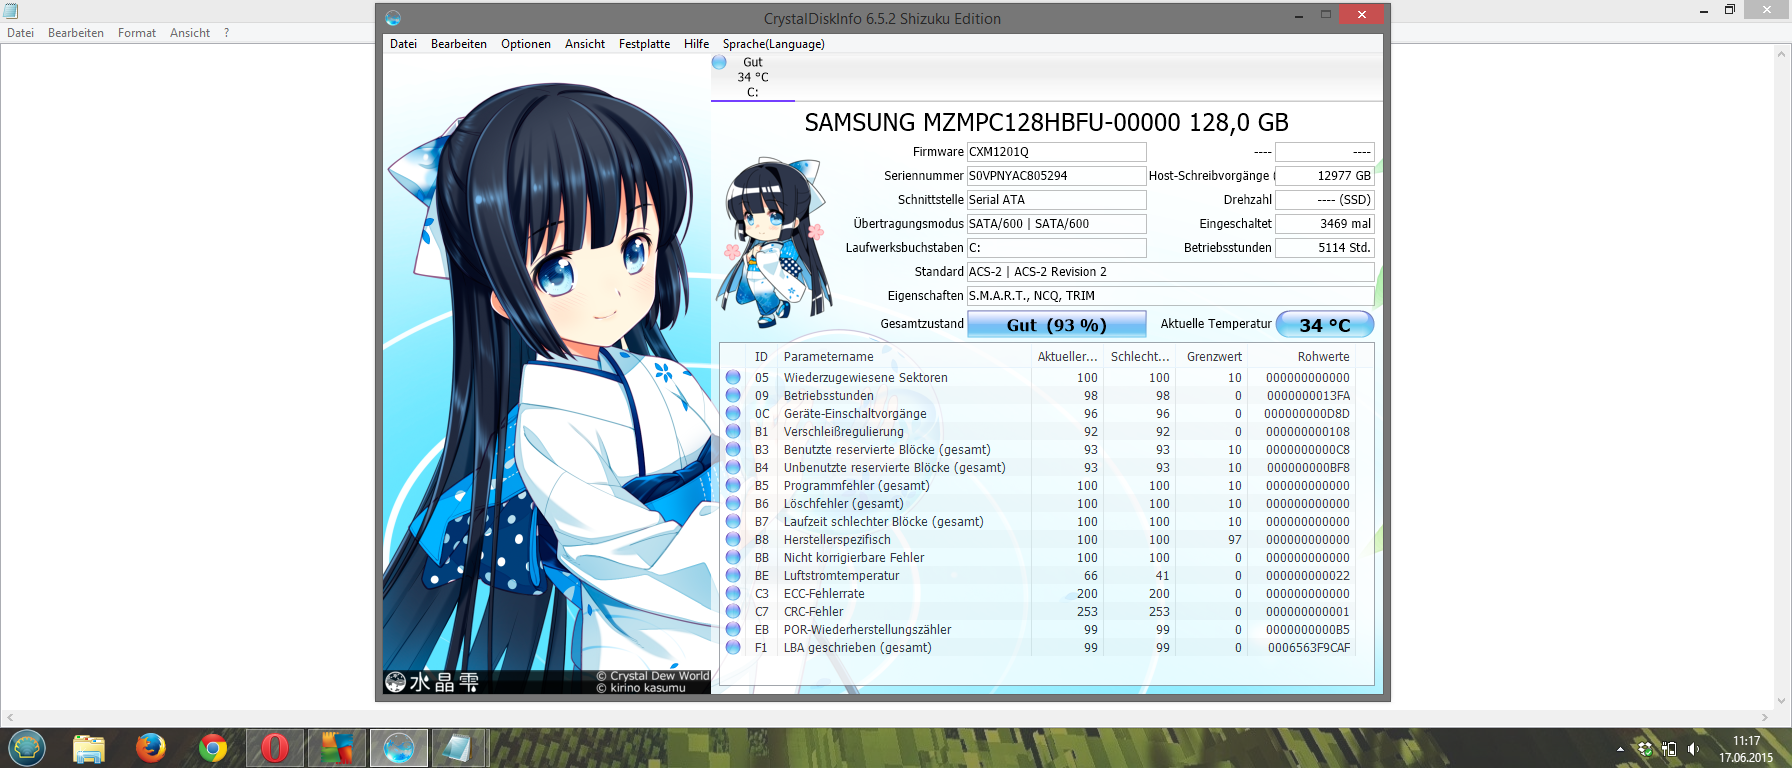Screen dimensions: 1792x768
Task: Click Notepad horizontal scrollbar right arrow
Action: click(1766, 717)
